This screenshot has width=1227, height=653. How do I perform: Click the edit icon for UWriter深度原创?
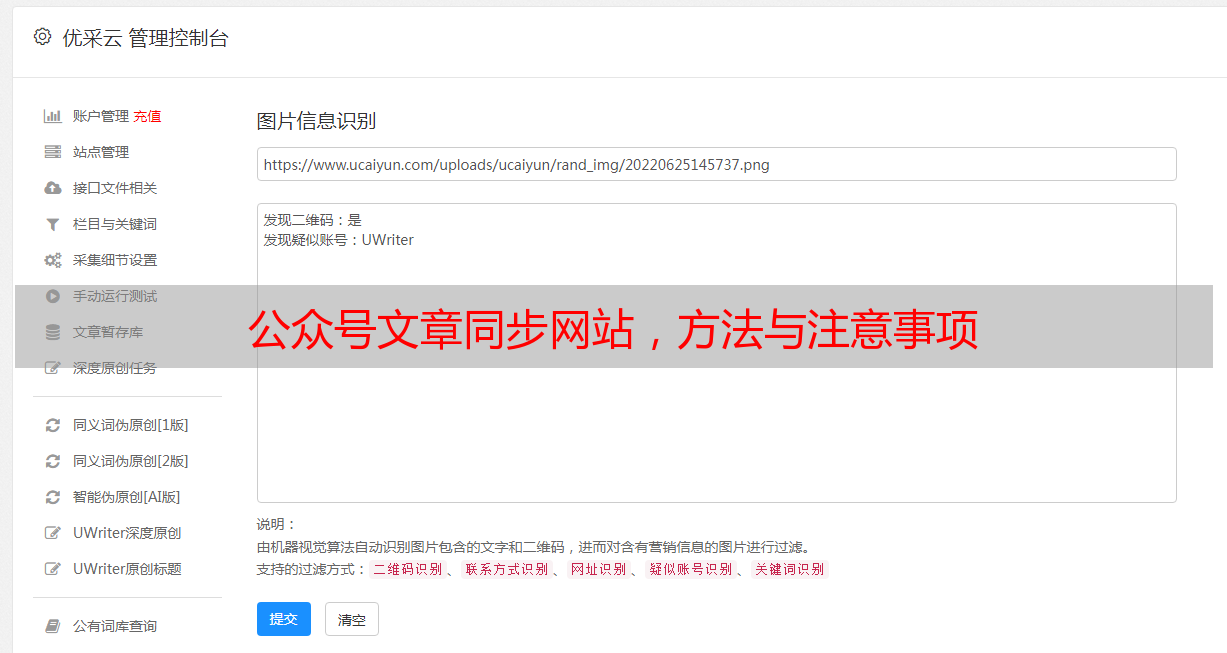pyautogui.click(x=53, y=533)
